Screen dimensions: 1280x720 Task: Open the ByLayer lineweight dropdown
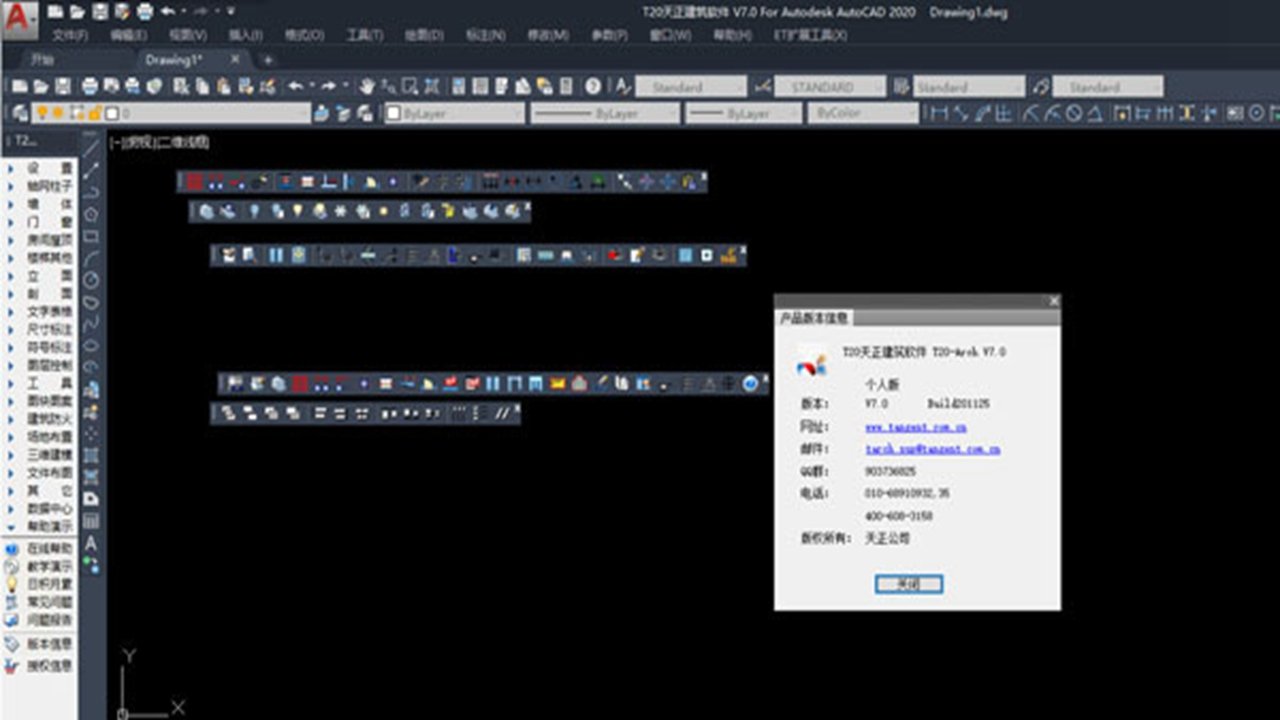tap(743, 113)
